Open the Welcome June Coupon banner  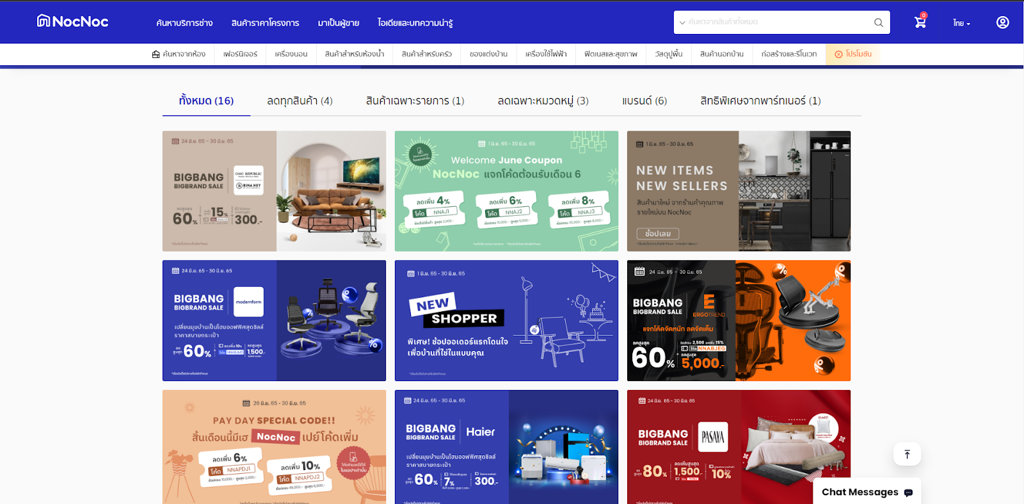[506, 191]
